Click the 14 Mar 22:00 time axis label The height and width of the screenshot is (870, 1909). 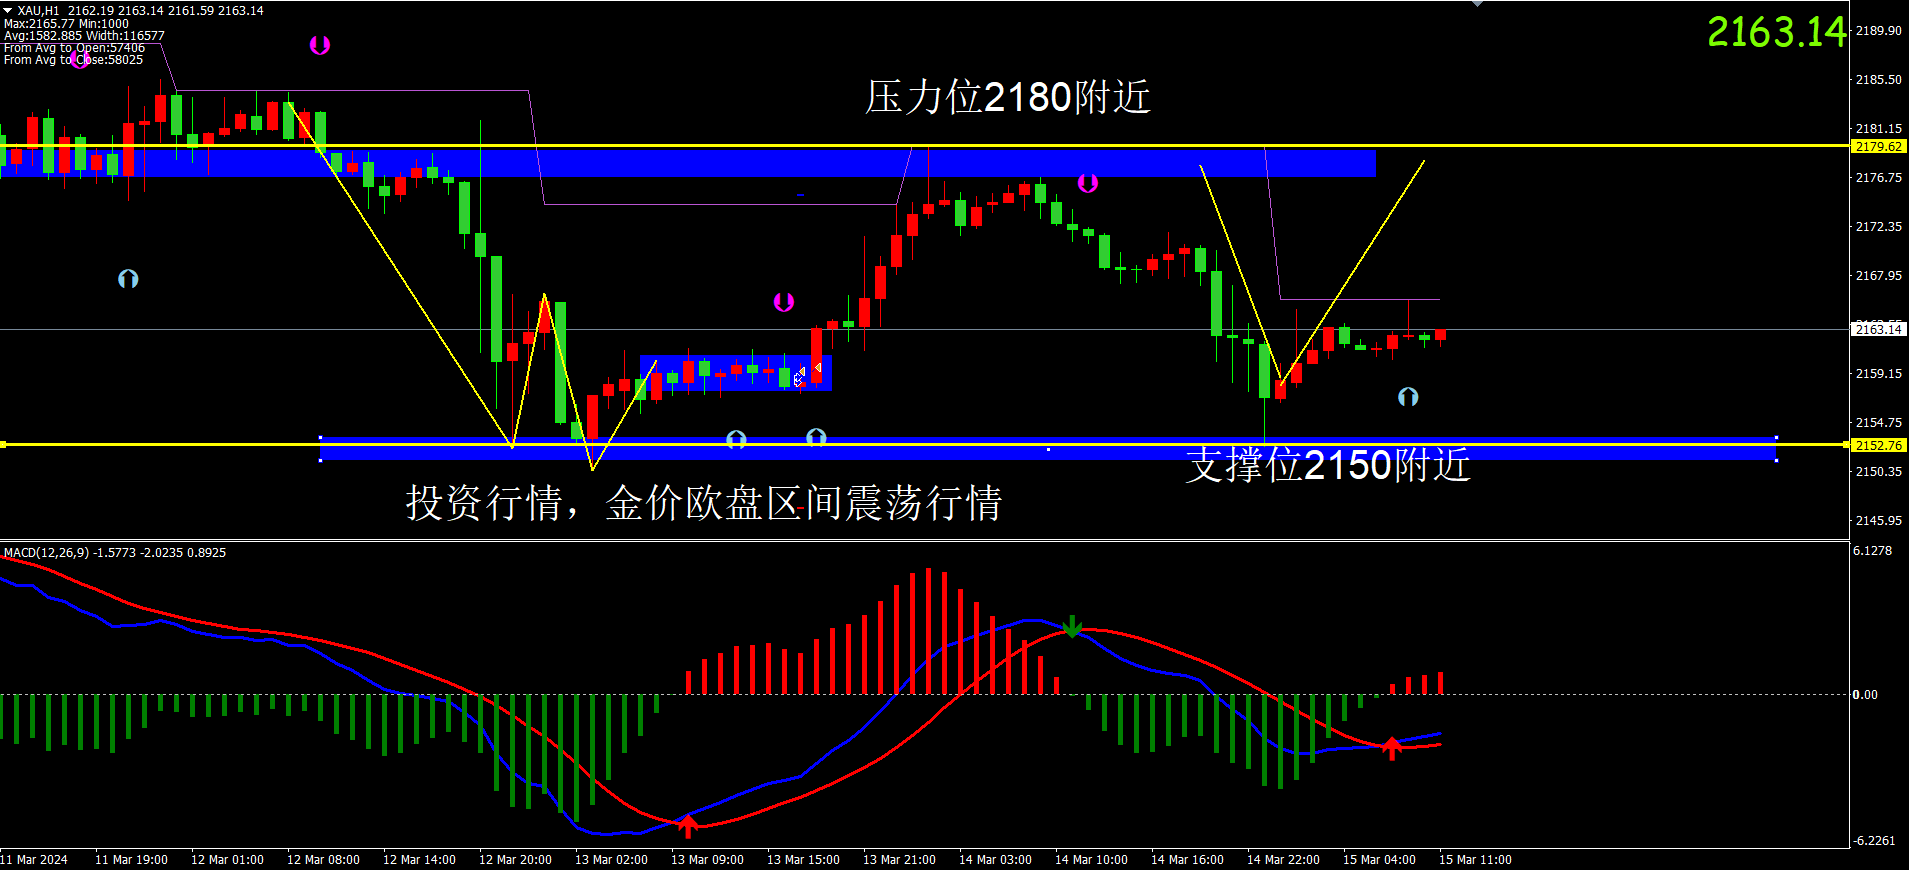(1283, 860)
